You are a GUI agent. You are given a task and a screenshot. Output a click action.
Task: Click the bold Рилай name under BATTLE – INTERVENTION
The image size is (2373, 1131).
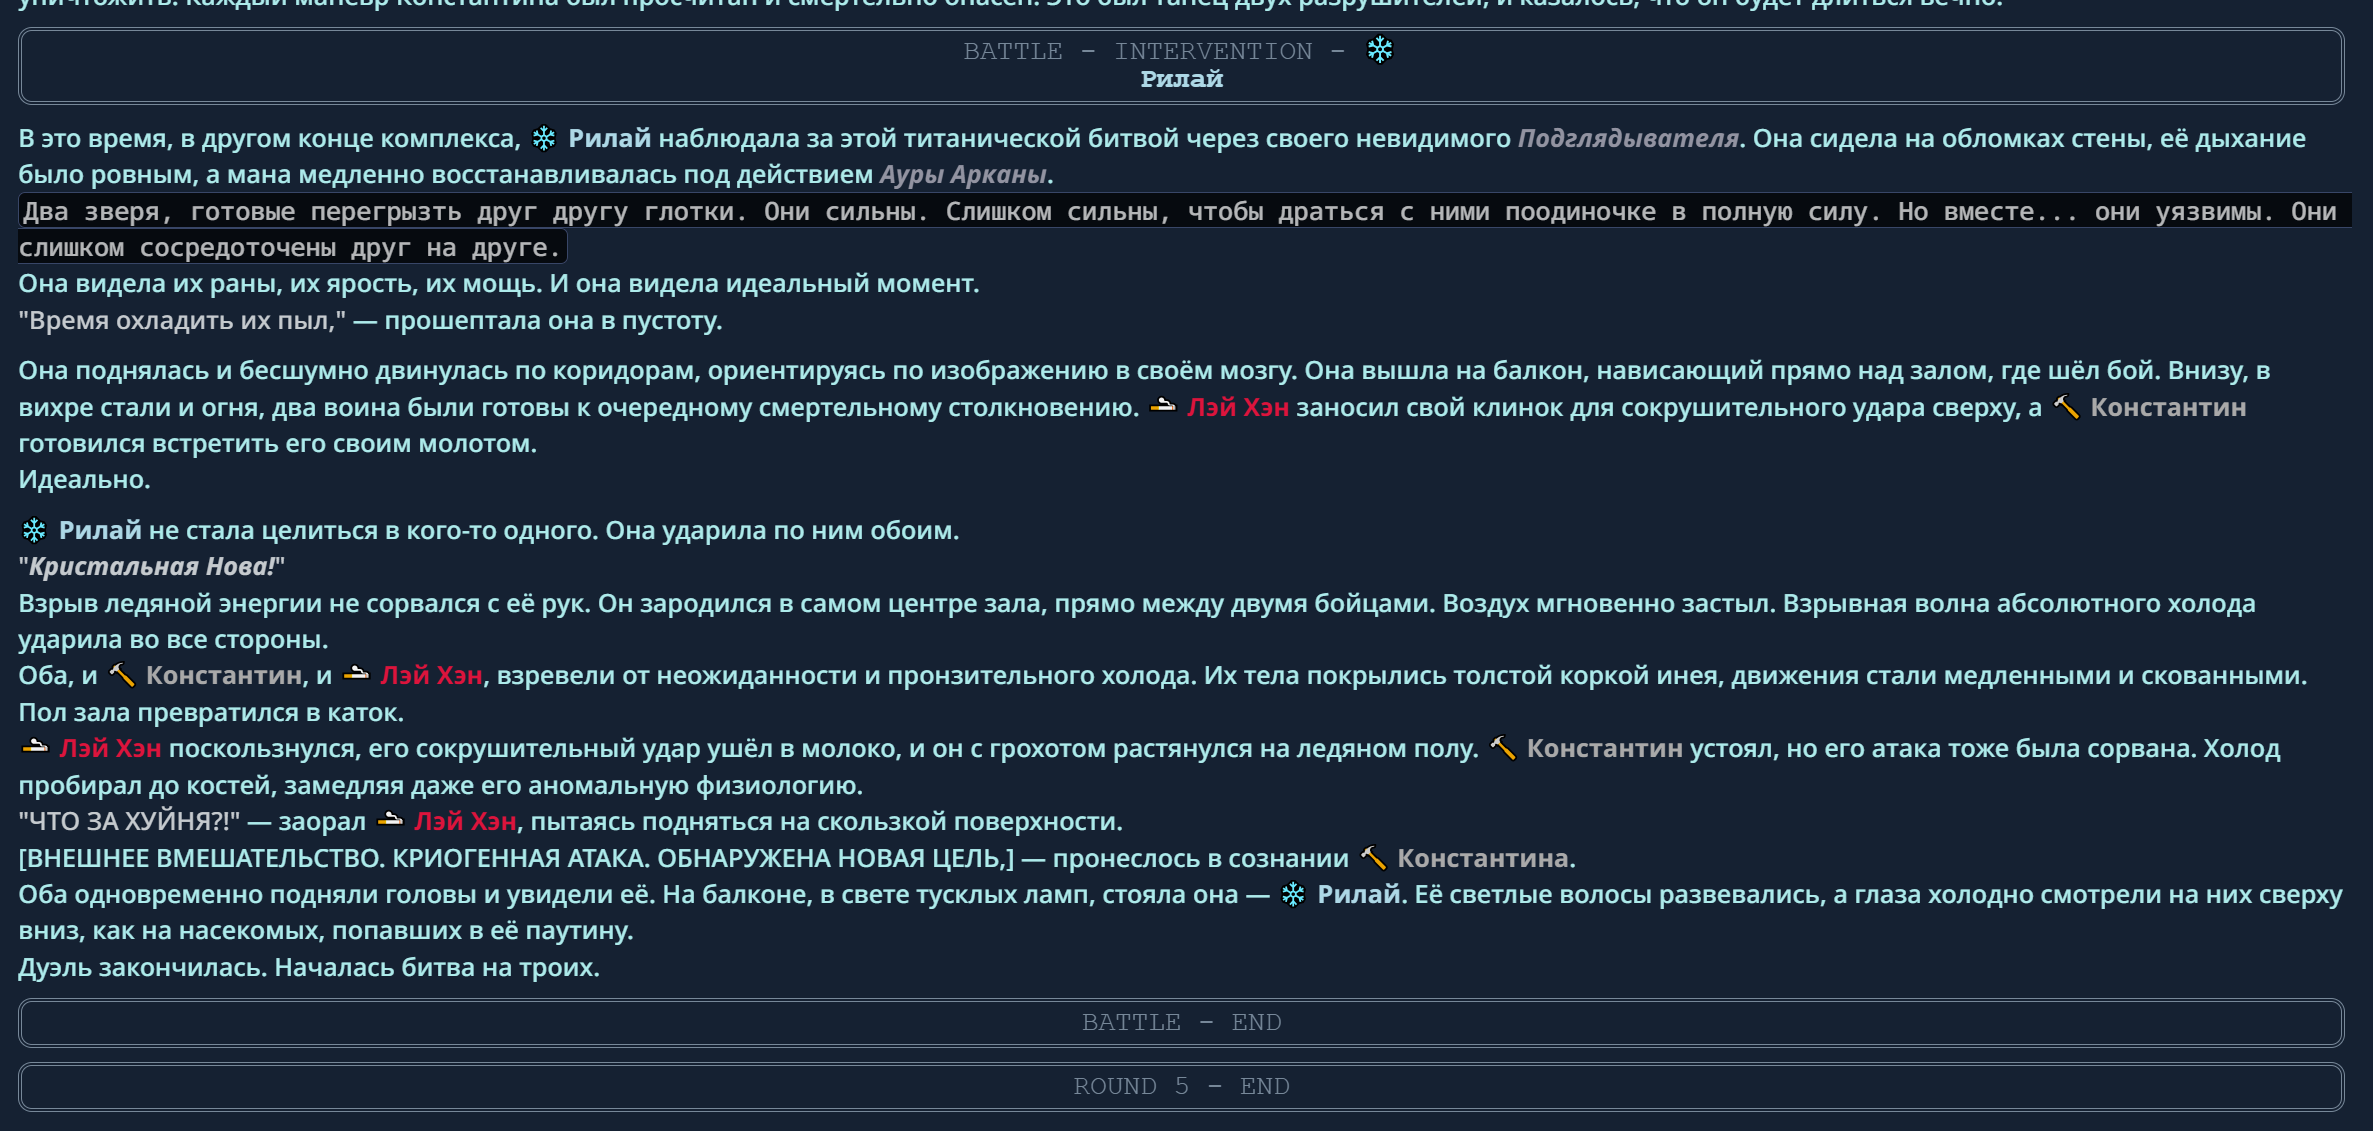click(1181, 79)
